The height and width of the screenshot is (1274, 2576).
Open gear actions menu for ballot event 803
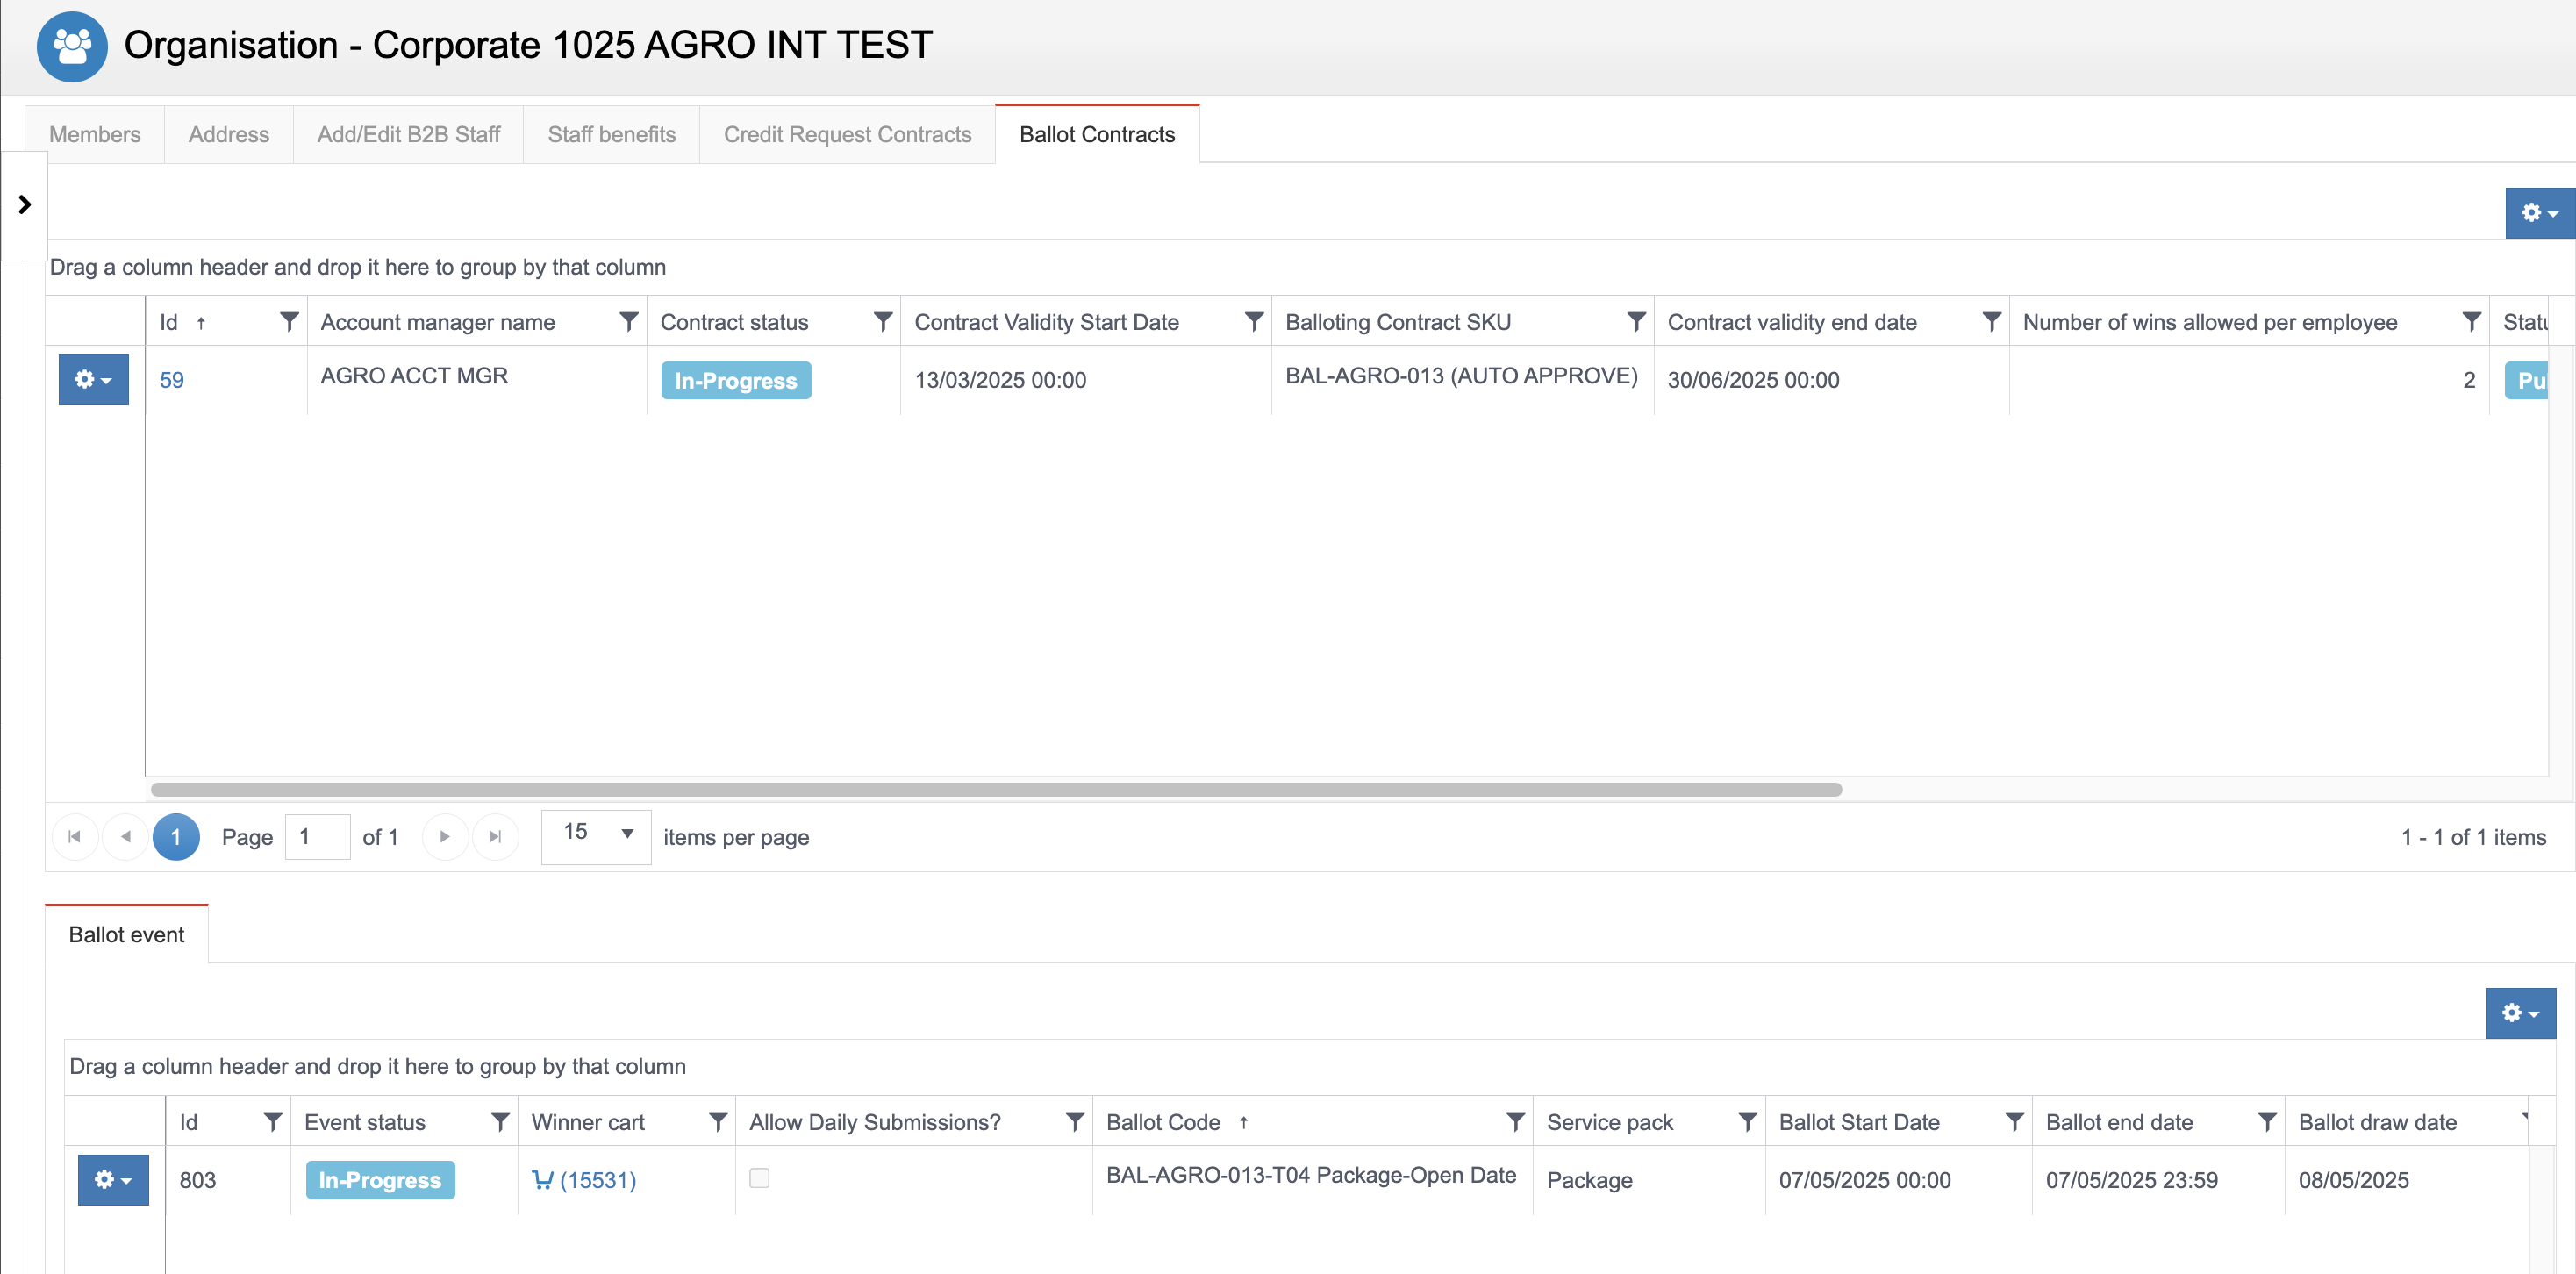pyautogui.click(x=113, y=1180)
